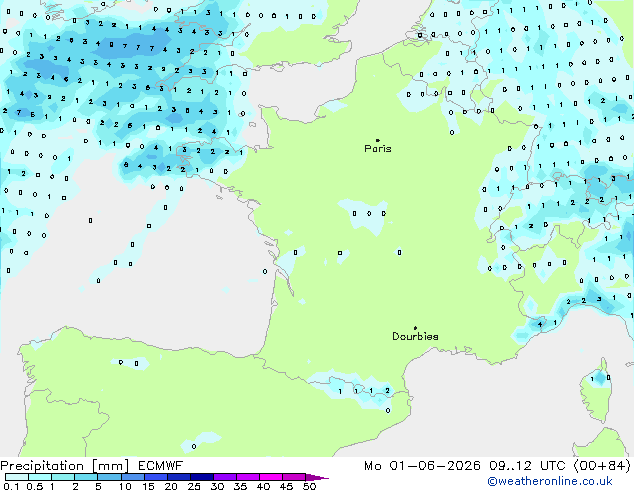Pick legend swatch between 0.5 and 1
The height and width of the screenshot is (490, 634).
tap(40, 477)
